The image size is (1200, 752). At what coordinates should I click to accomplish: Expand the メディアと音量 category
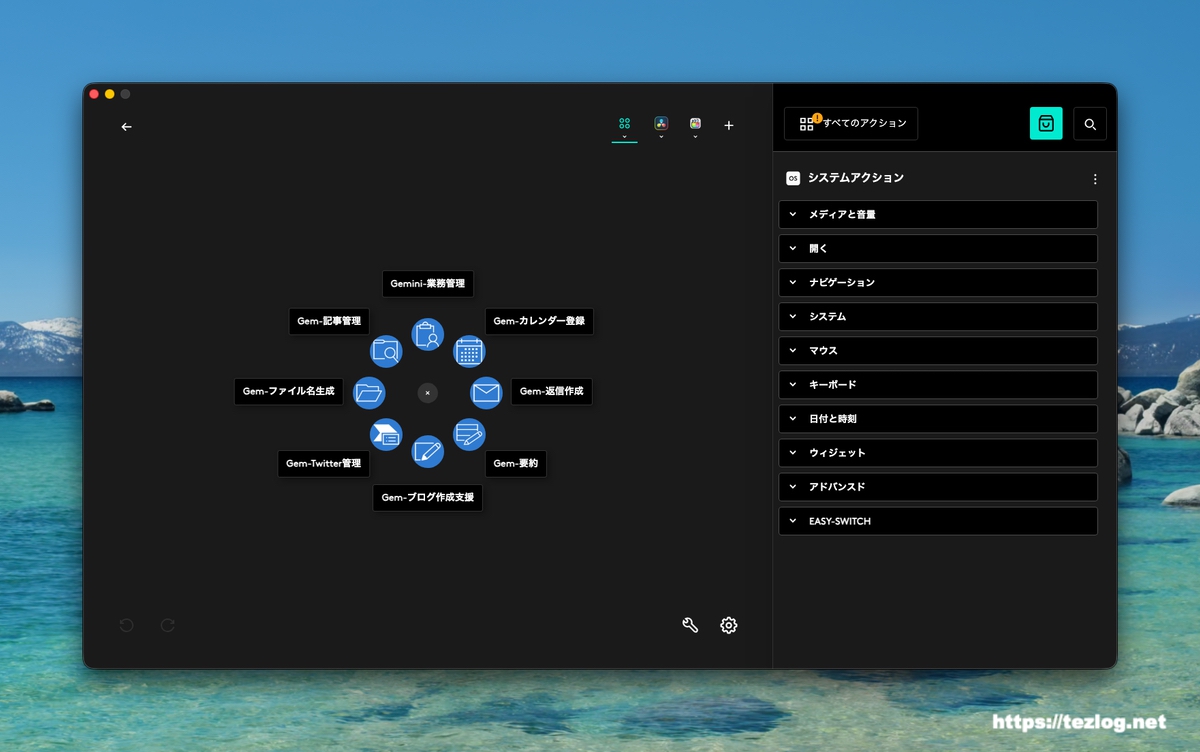(937, 214)
